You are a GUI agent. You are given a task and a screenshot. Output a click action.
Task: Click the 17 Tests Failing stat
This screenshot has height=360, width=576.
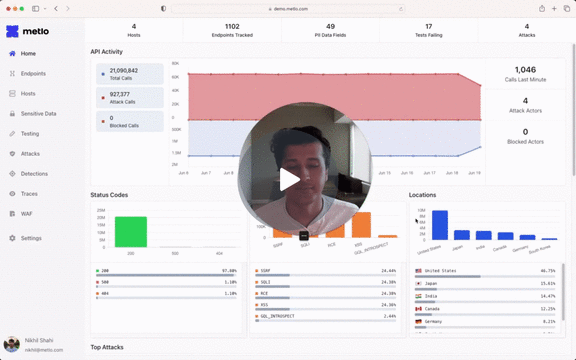click(429, 30)
